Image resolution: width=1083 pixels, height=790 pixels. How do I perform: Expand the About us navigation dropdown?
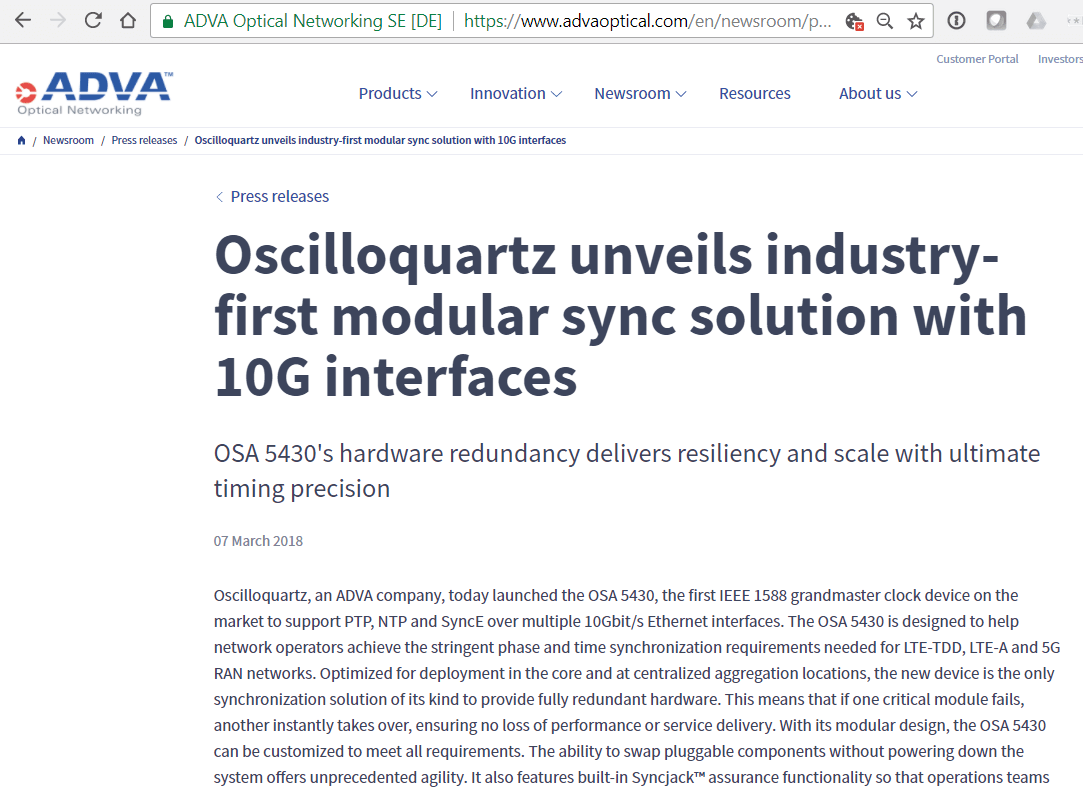[877, 93]
